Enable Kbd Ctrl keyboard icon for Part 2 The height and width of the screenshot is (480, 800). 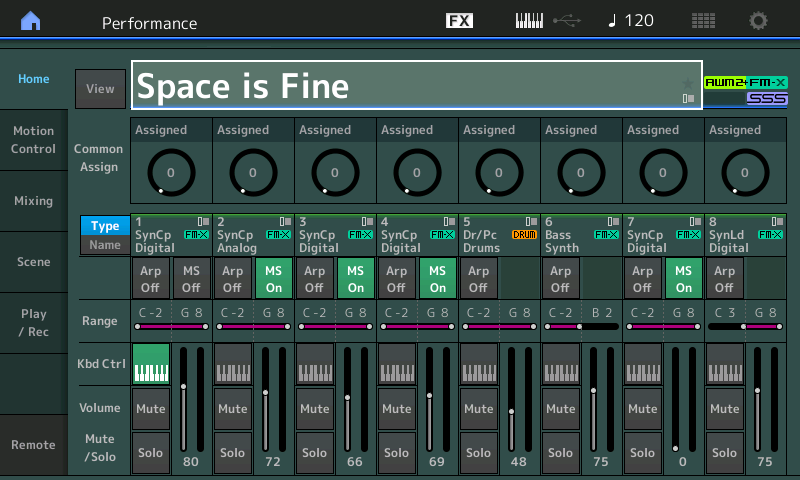click(x=232, y=364)
